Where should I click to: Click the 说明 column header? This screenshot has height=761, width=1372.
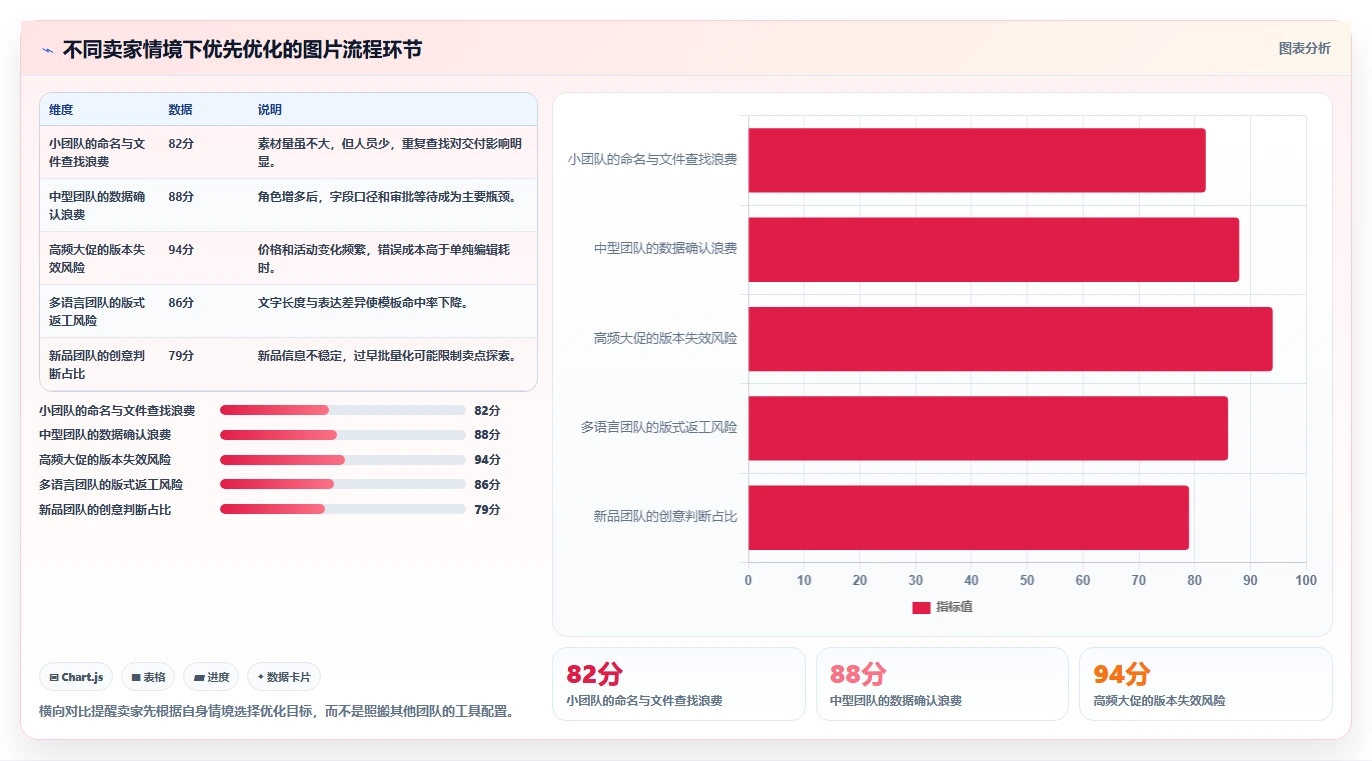pos(270,110)
